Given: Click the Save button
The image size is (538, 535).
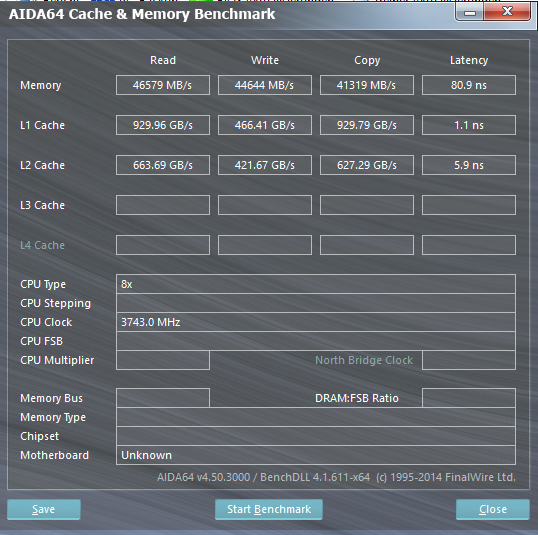Looking at the screenshot, I should (x=44, y=509).
